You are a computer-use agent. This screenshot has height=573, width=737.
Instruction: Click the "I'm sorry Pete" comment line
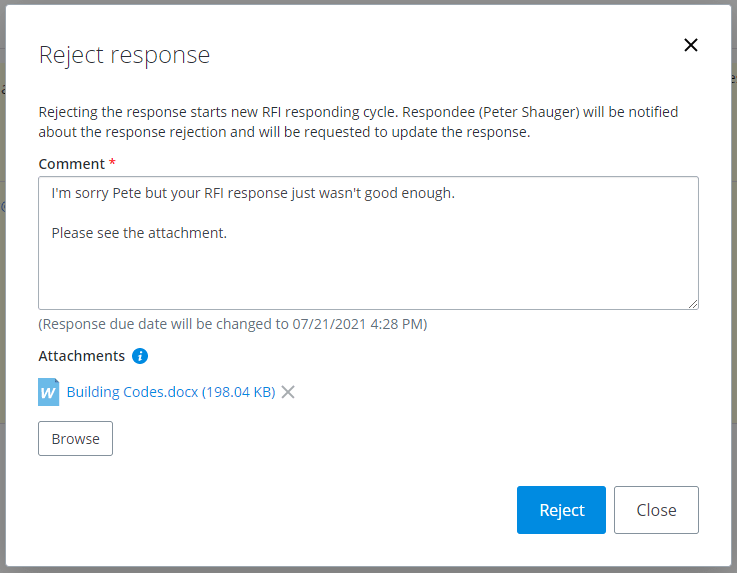pos(252,193)
